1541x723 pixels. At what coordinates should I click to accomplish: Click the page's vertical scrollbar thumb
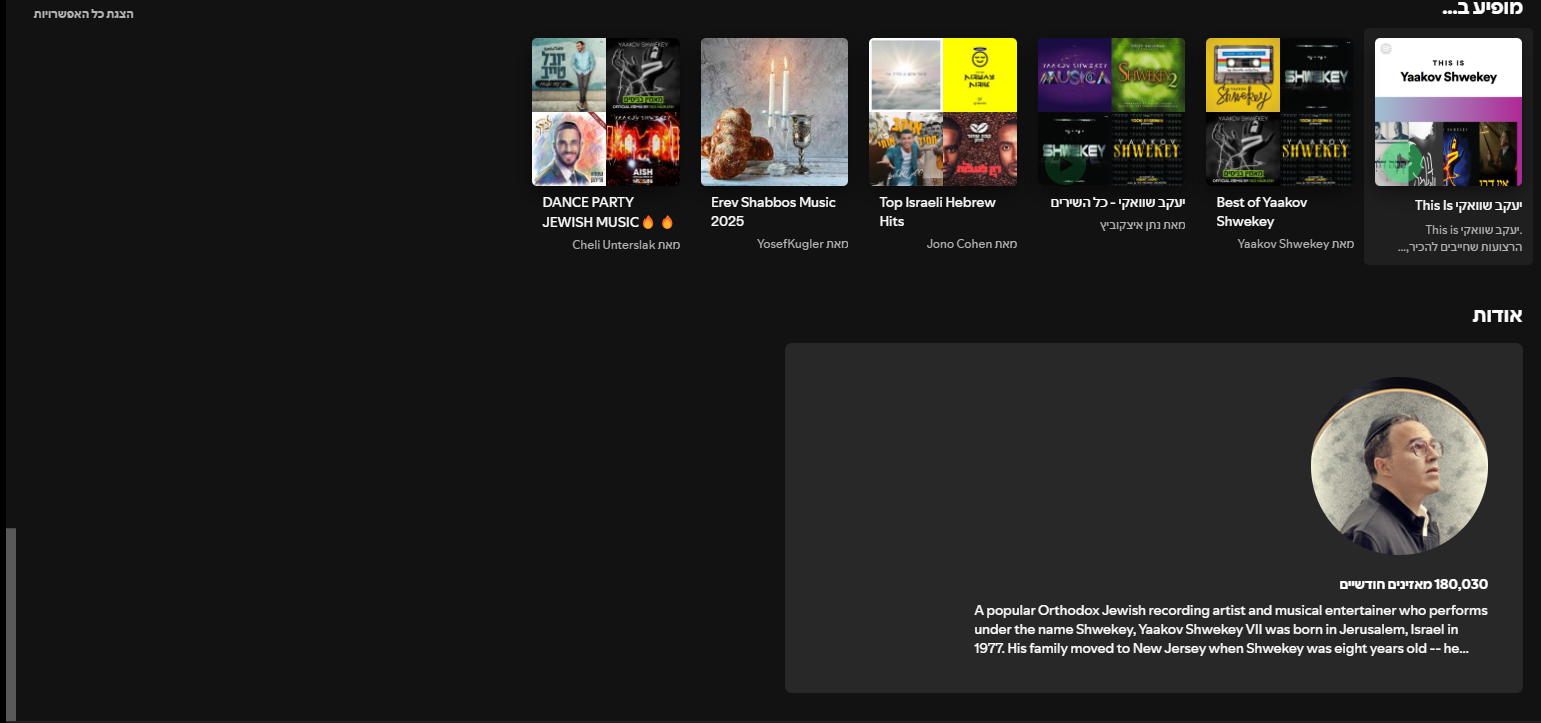pos(11,623)
